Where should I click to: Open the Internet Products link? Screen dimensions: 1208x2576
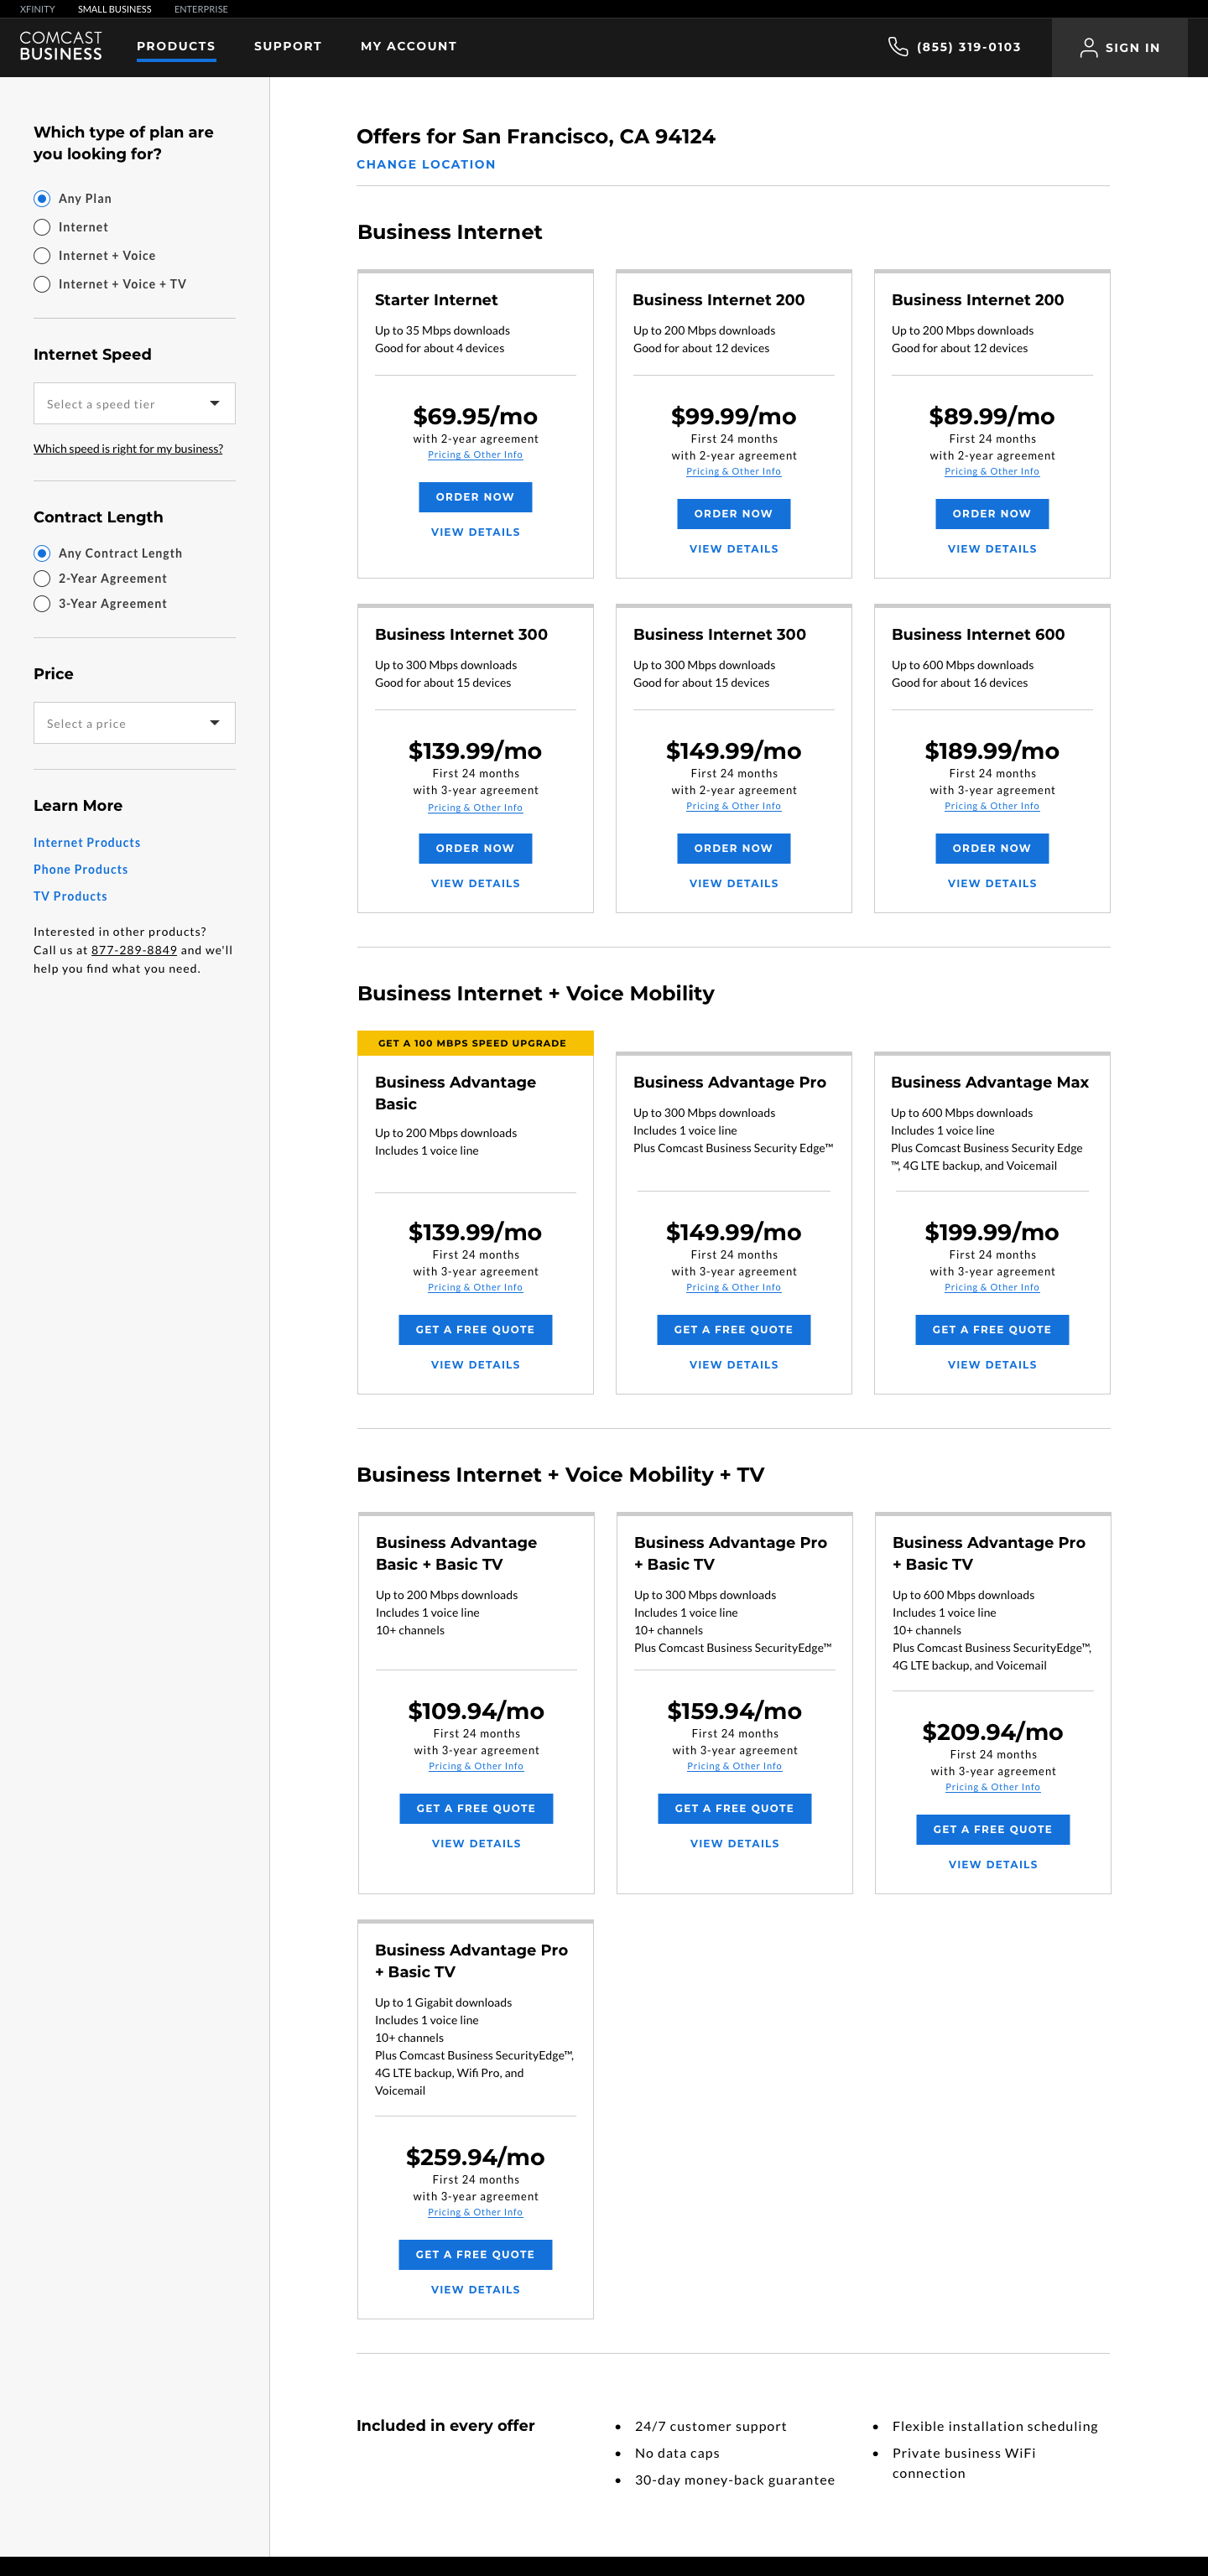click(87, 843)
